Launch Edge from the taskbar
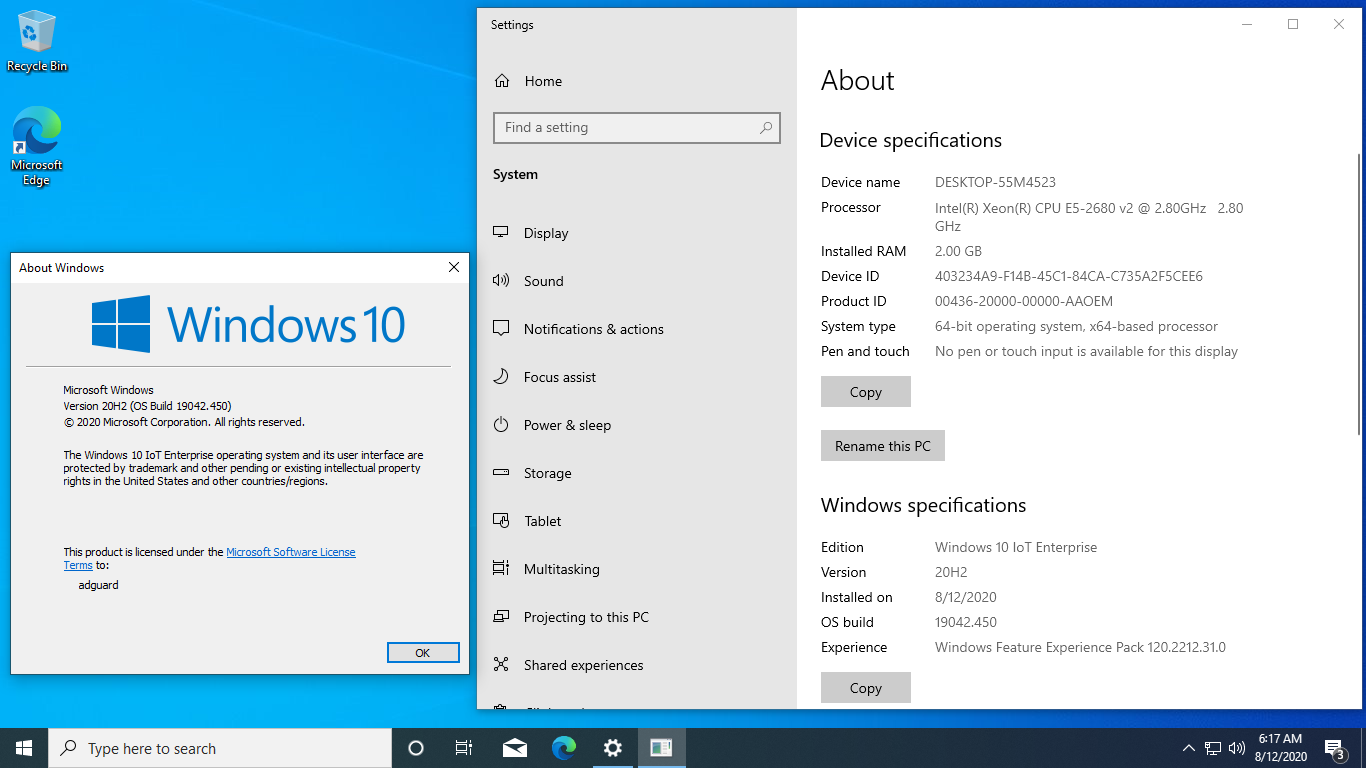Screen dimensions: 1366x768 tap(564, 748)
